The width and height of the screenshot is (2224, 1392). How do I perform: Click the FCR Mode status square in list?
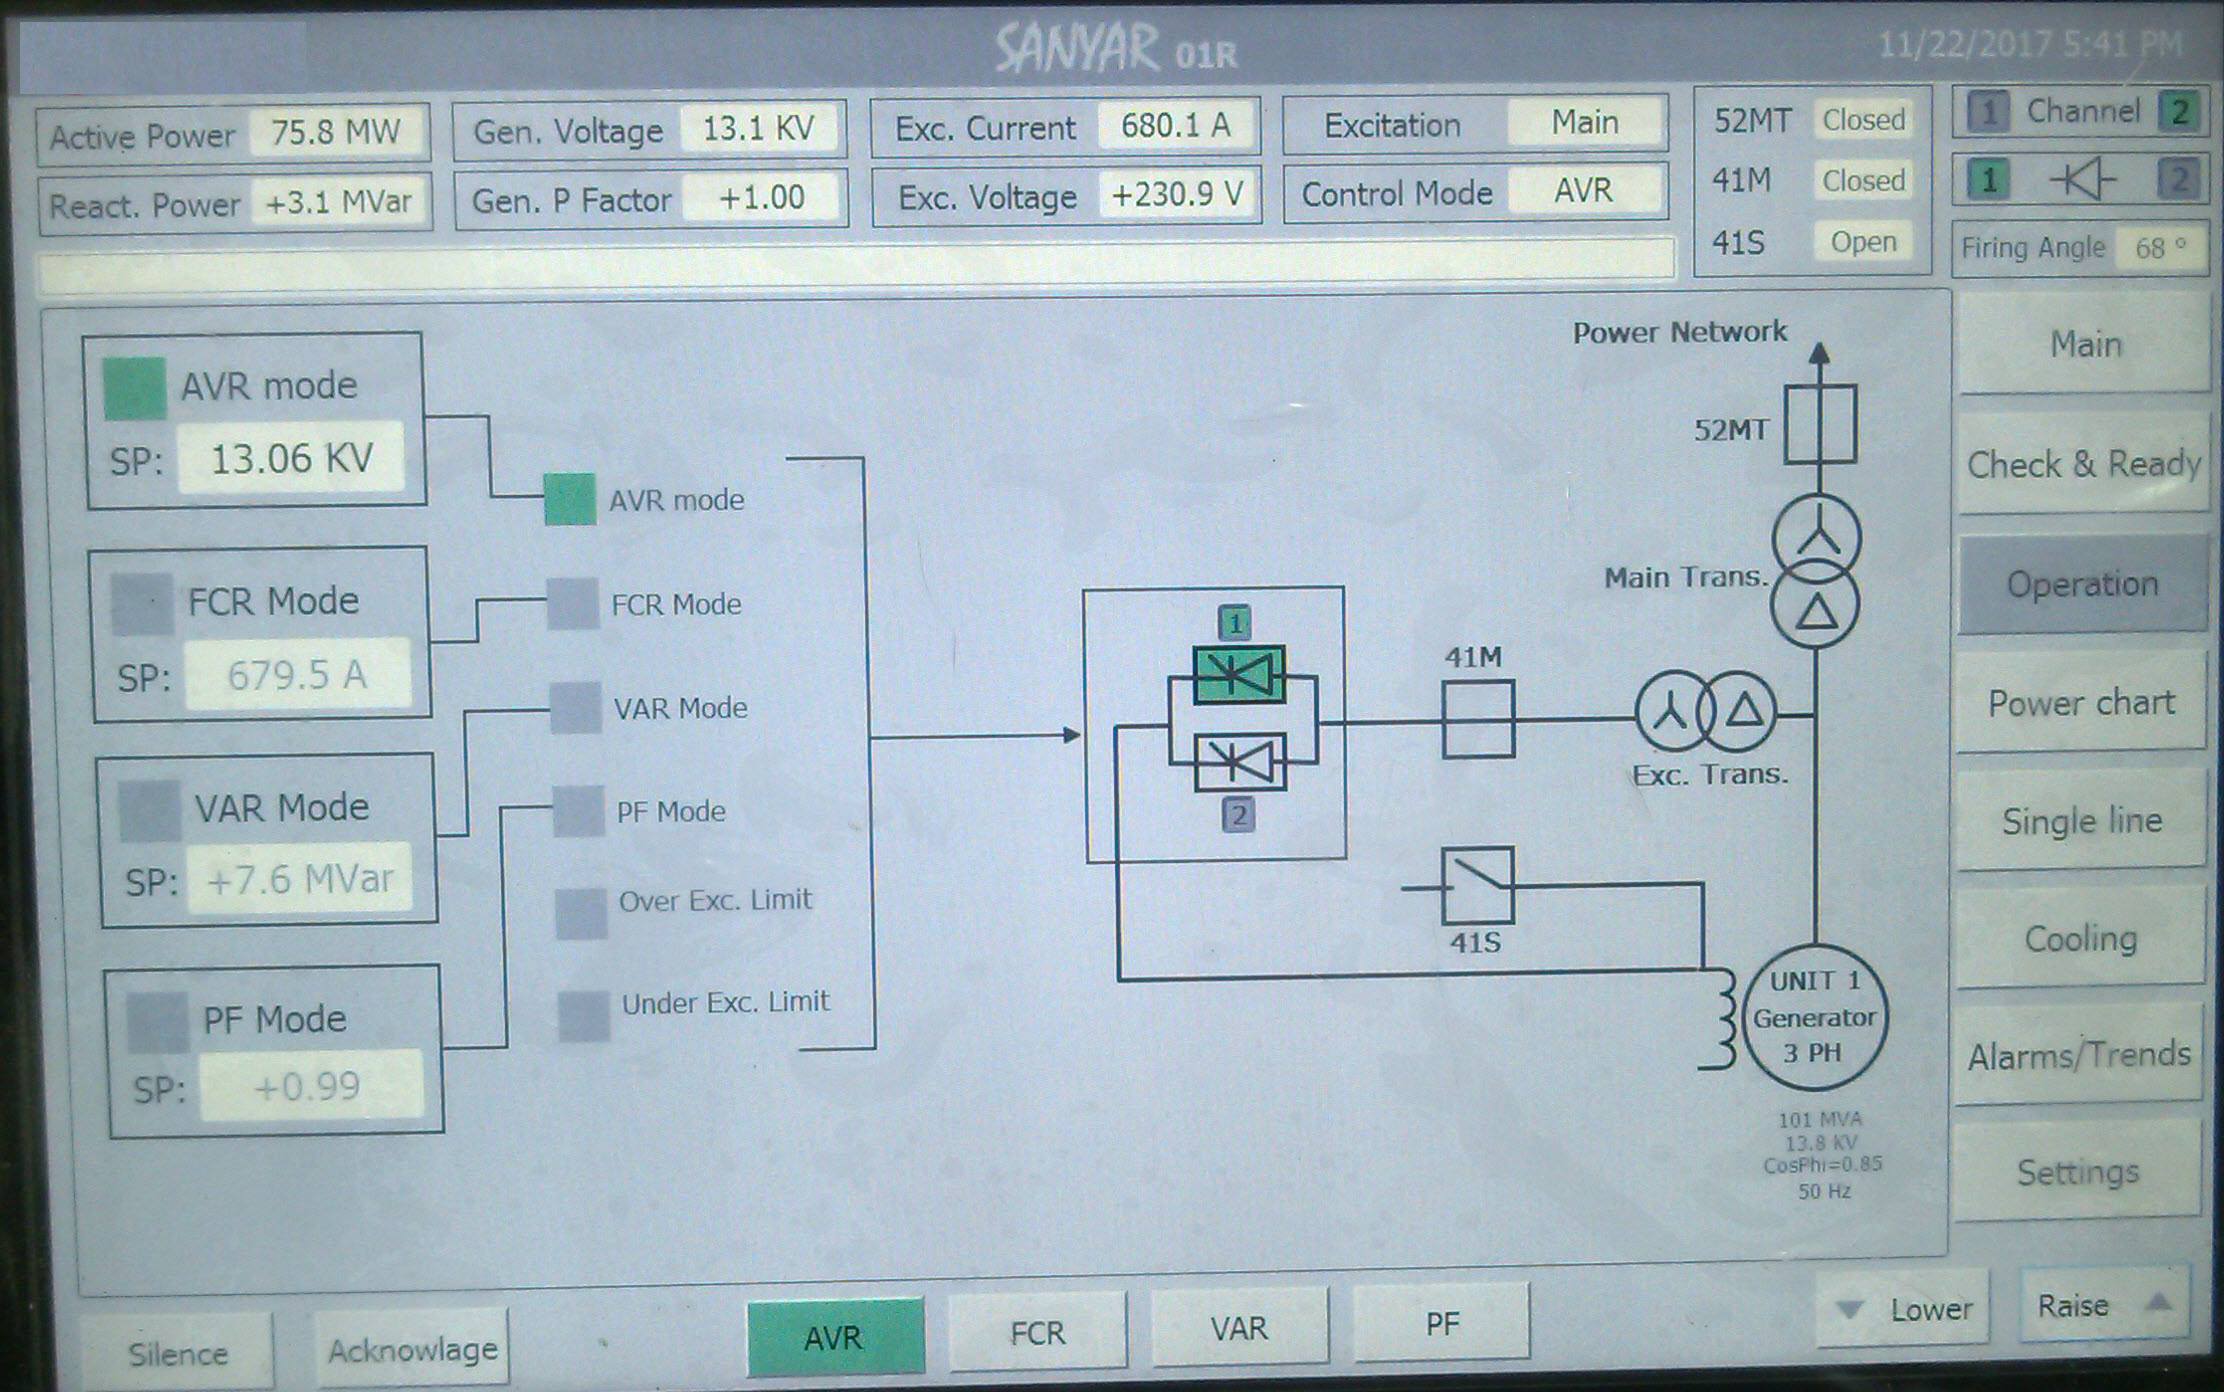pyautogui.click(x=573, y=604)
